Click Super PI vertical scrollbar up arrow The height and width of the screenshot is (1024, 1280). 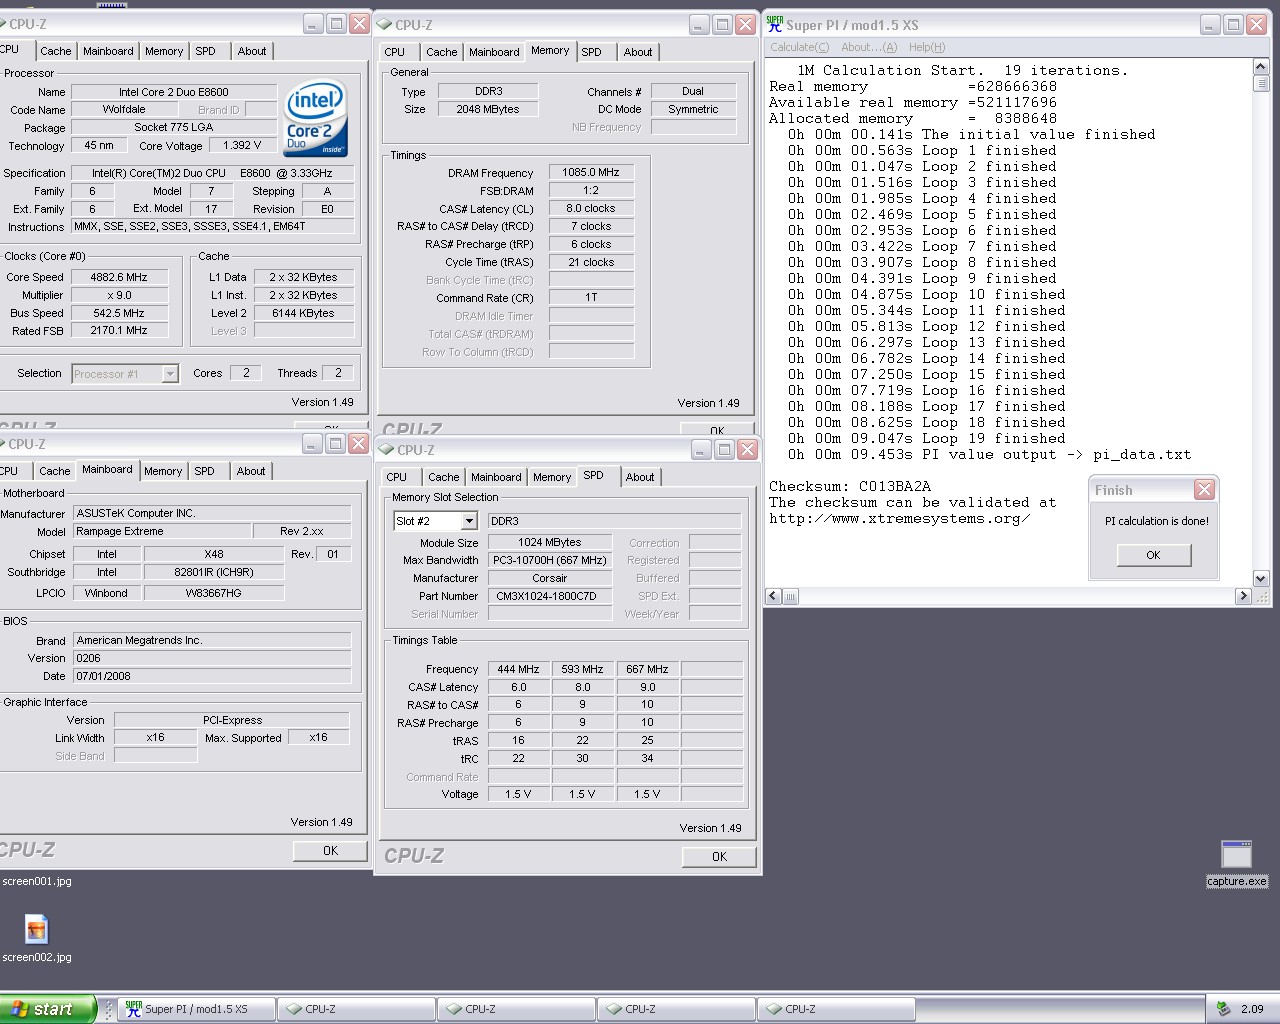[1260, 67]
